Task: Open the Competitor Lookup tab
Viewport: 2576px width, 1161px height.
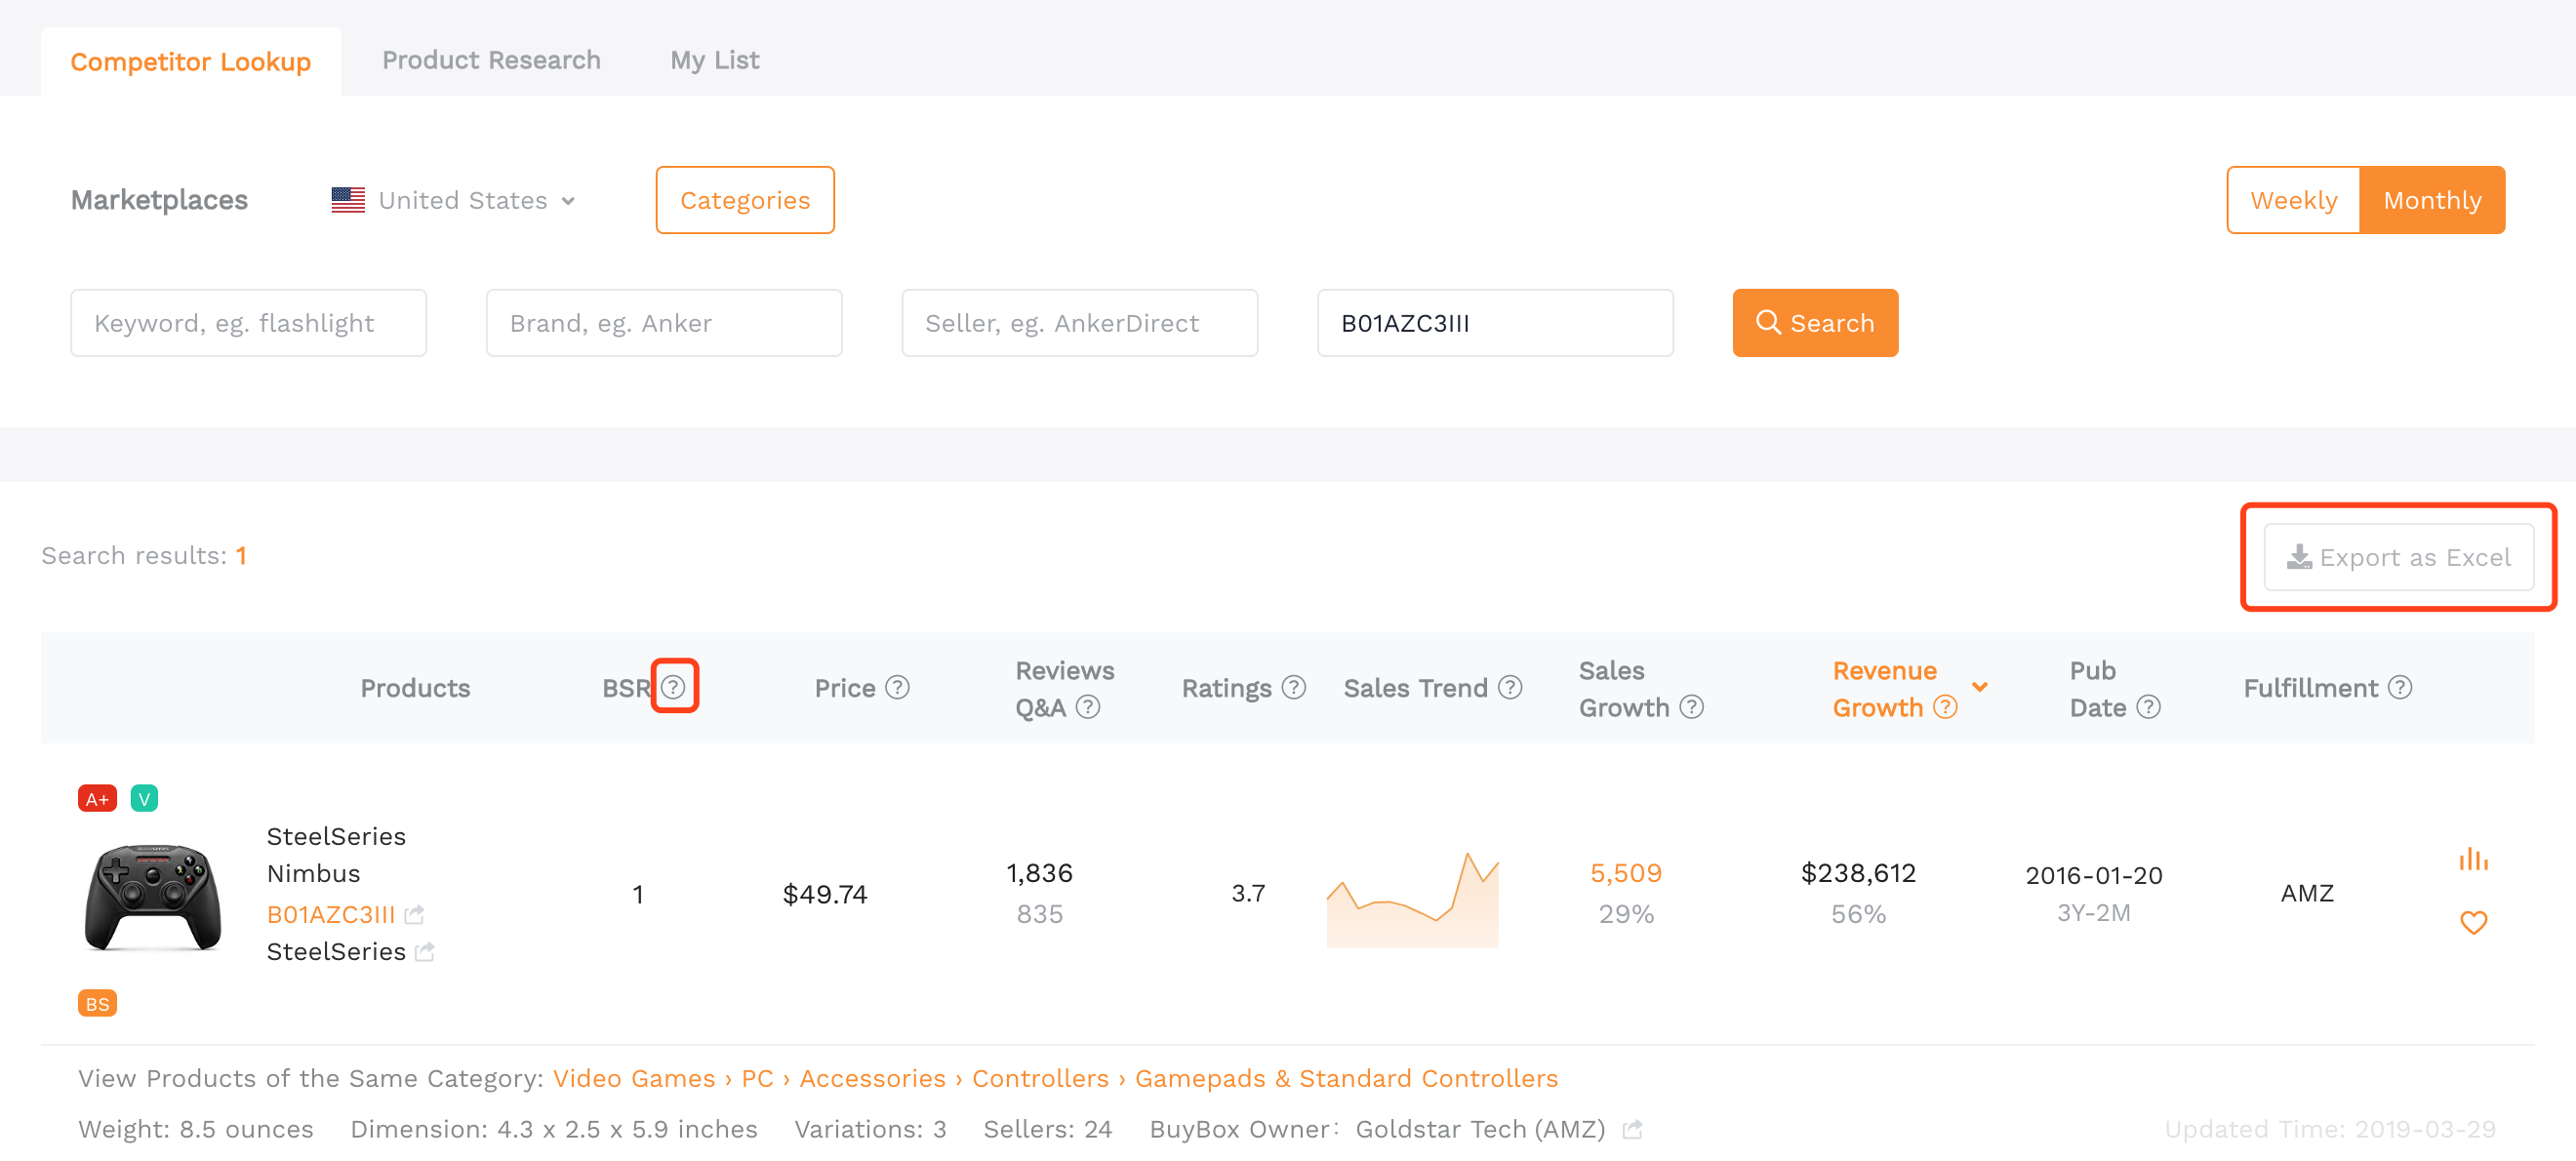Action: [190, 61]
